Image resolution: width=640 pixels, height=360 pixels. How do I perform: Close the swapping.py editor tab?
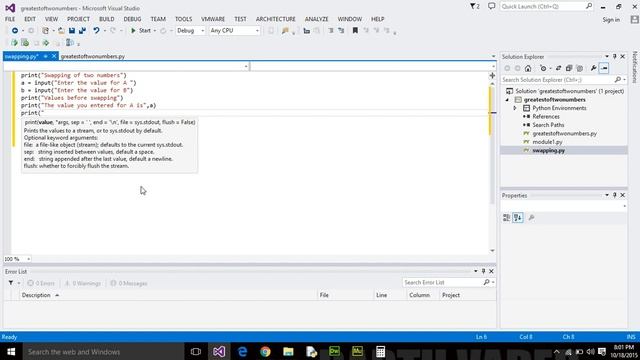tap(54, 56)
